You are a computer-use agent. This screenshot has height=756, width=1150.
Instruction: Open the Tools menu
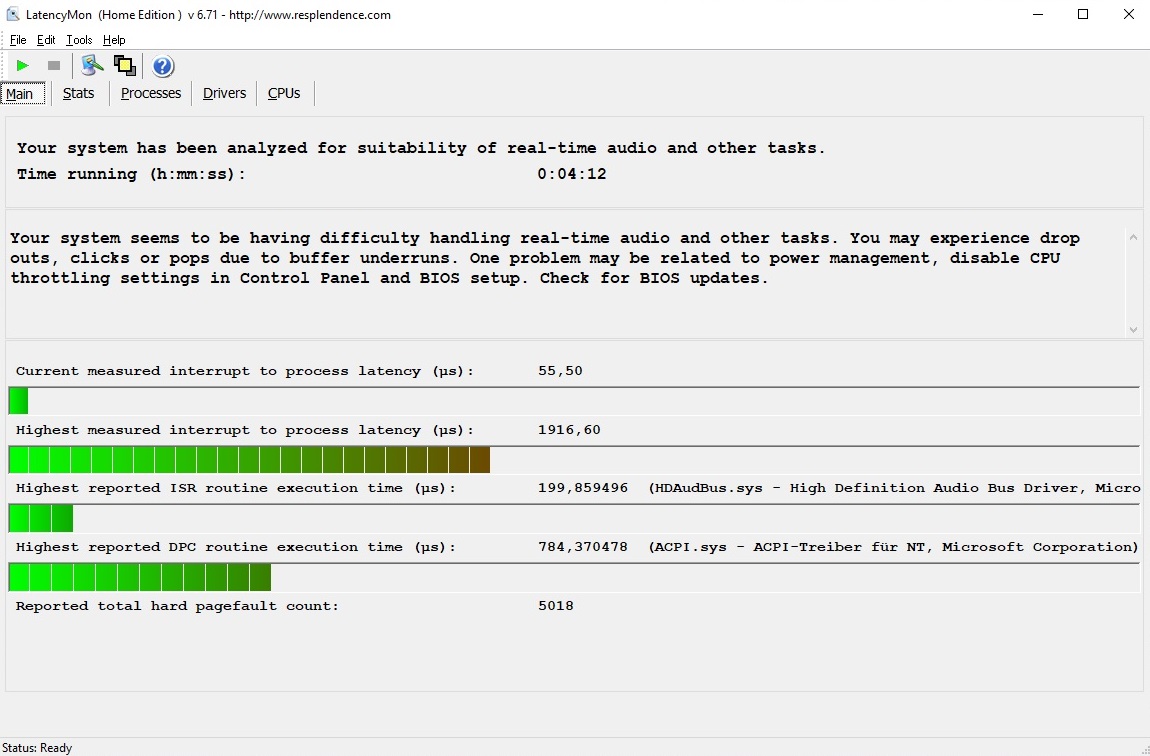coord(79,40)
